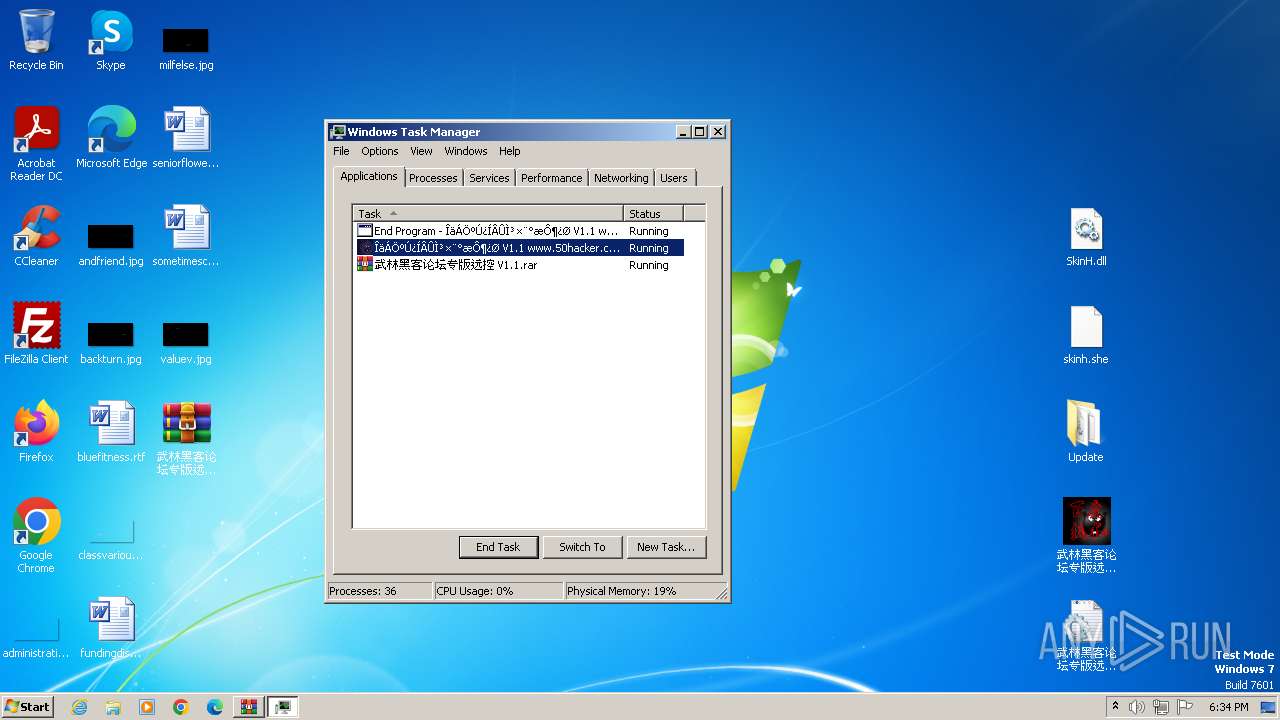Open the Help menu in Task Manager
1280x720 pixels.
tap(510, 151)
